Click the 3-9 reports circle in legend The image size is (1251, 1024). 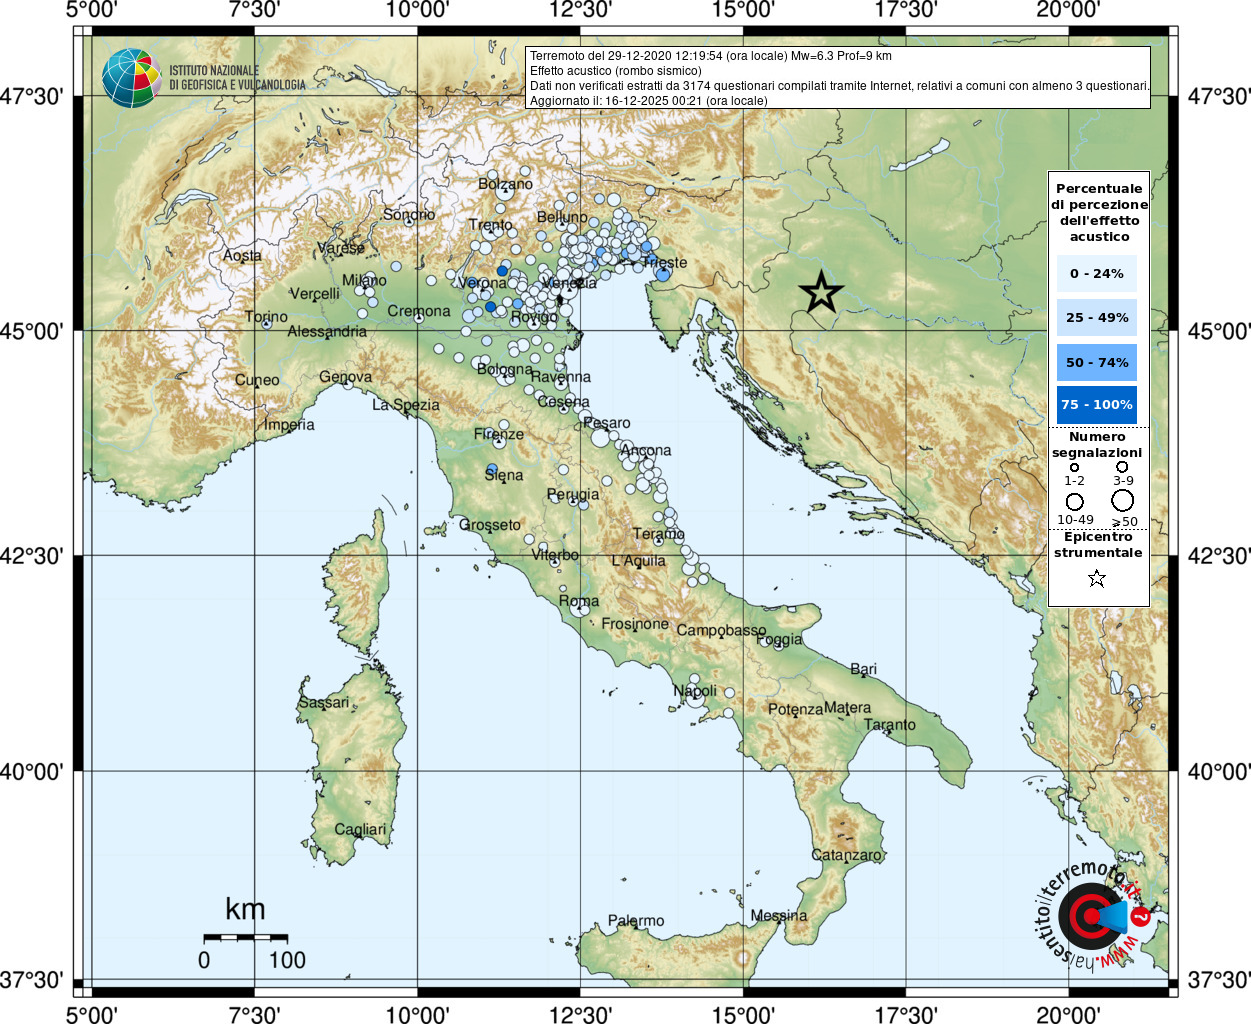coord(1122,467)
